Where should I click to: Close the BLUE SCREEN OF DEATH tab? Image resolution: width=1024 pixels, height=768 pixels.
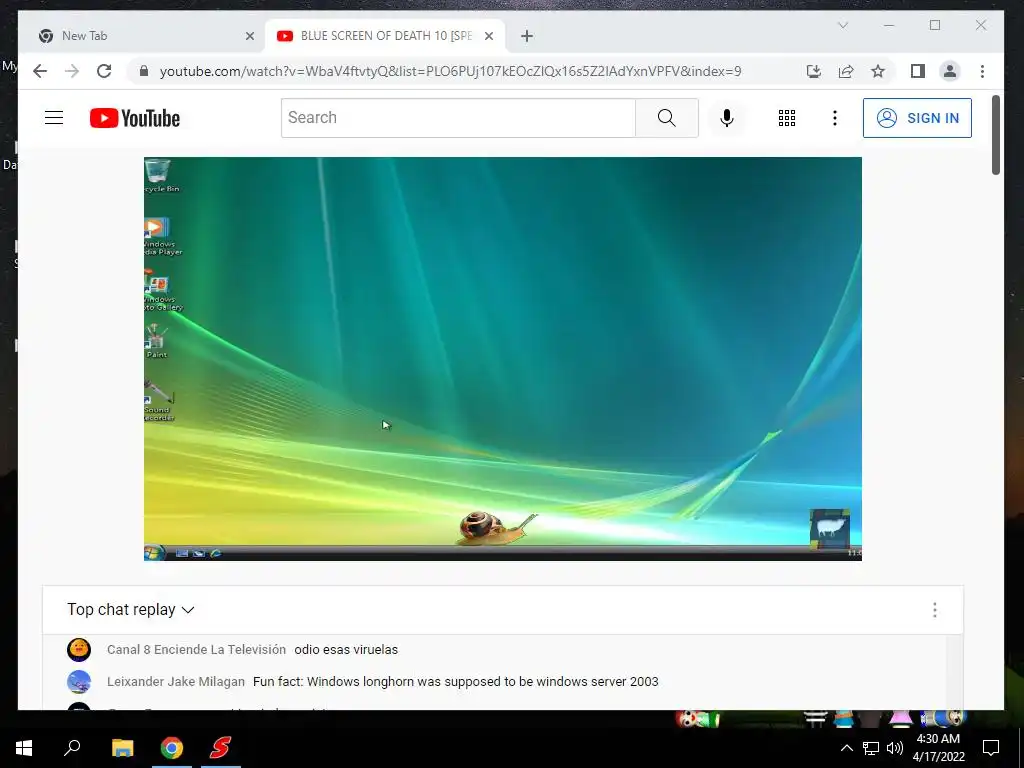coord(488,36)
